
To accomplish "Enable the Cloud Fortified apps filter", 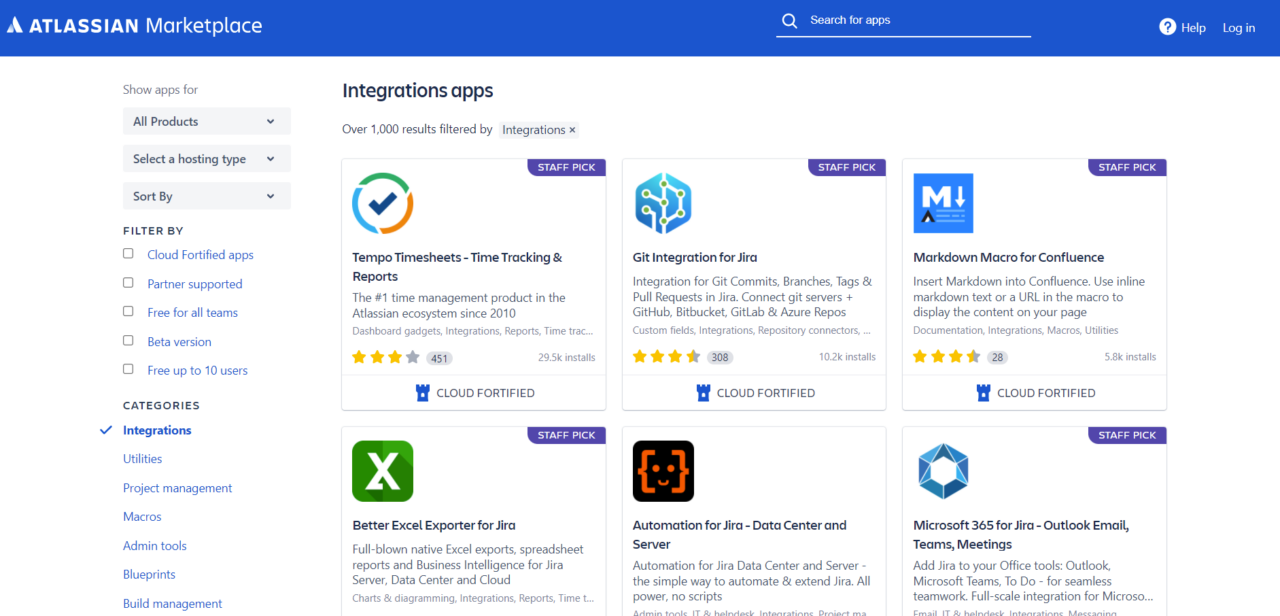I will click(x=128, y=253).
